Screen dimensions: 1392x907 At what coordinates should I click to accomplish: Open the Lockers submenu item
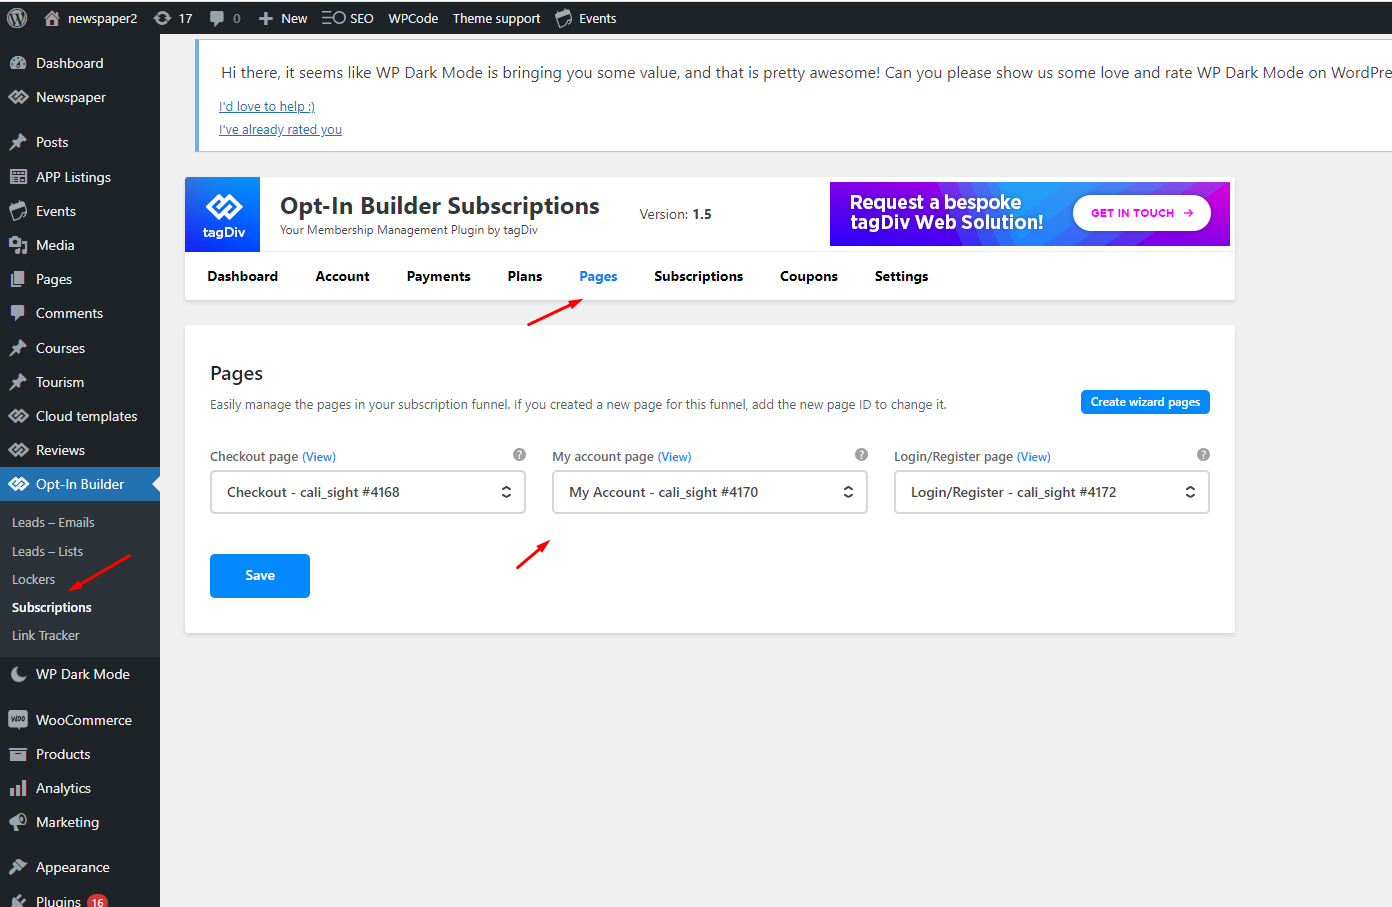coord(33,579)
